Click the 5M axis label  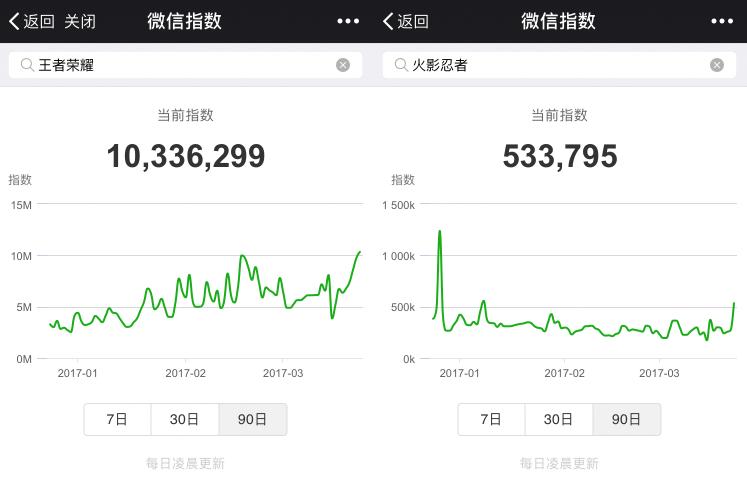coord(24,308)
